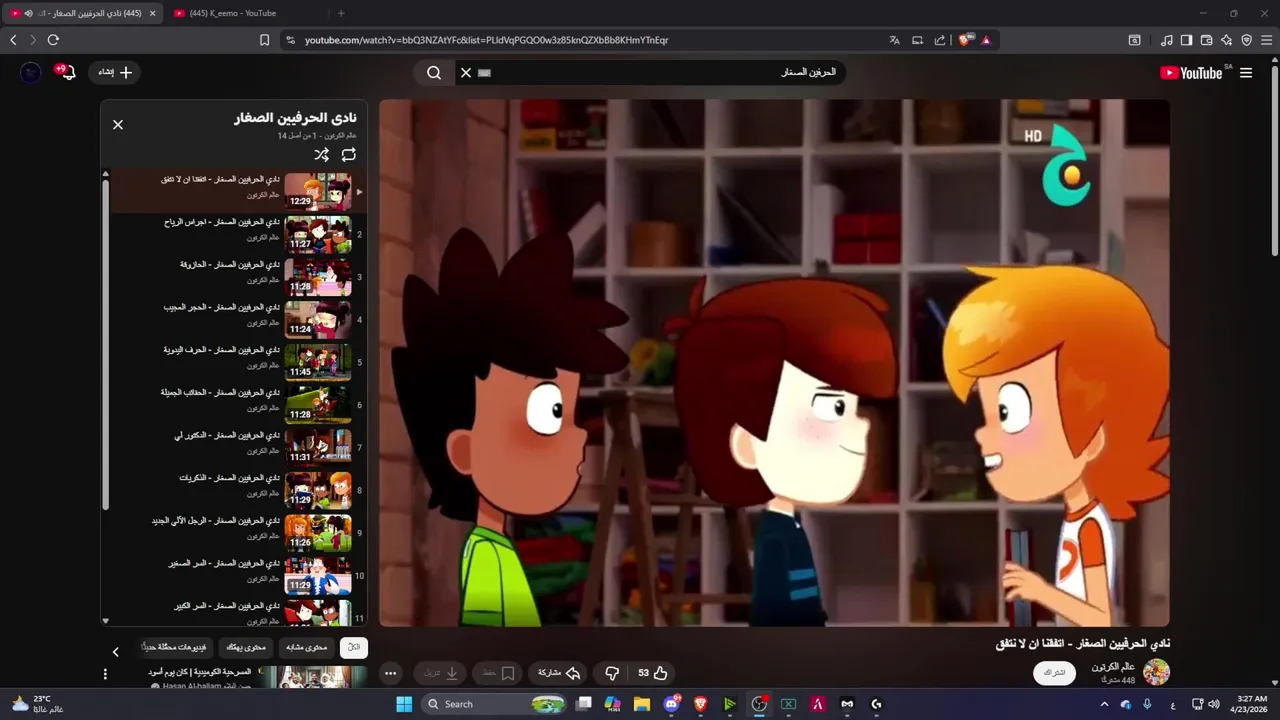
Task: Play playlist video اجراس الرياح
Action: [x=236, y=234]
